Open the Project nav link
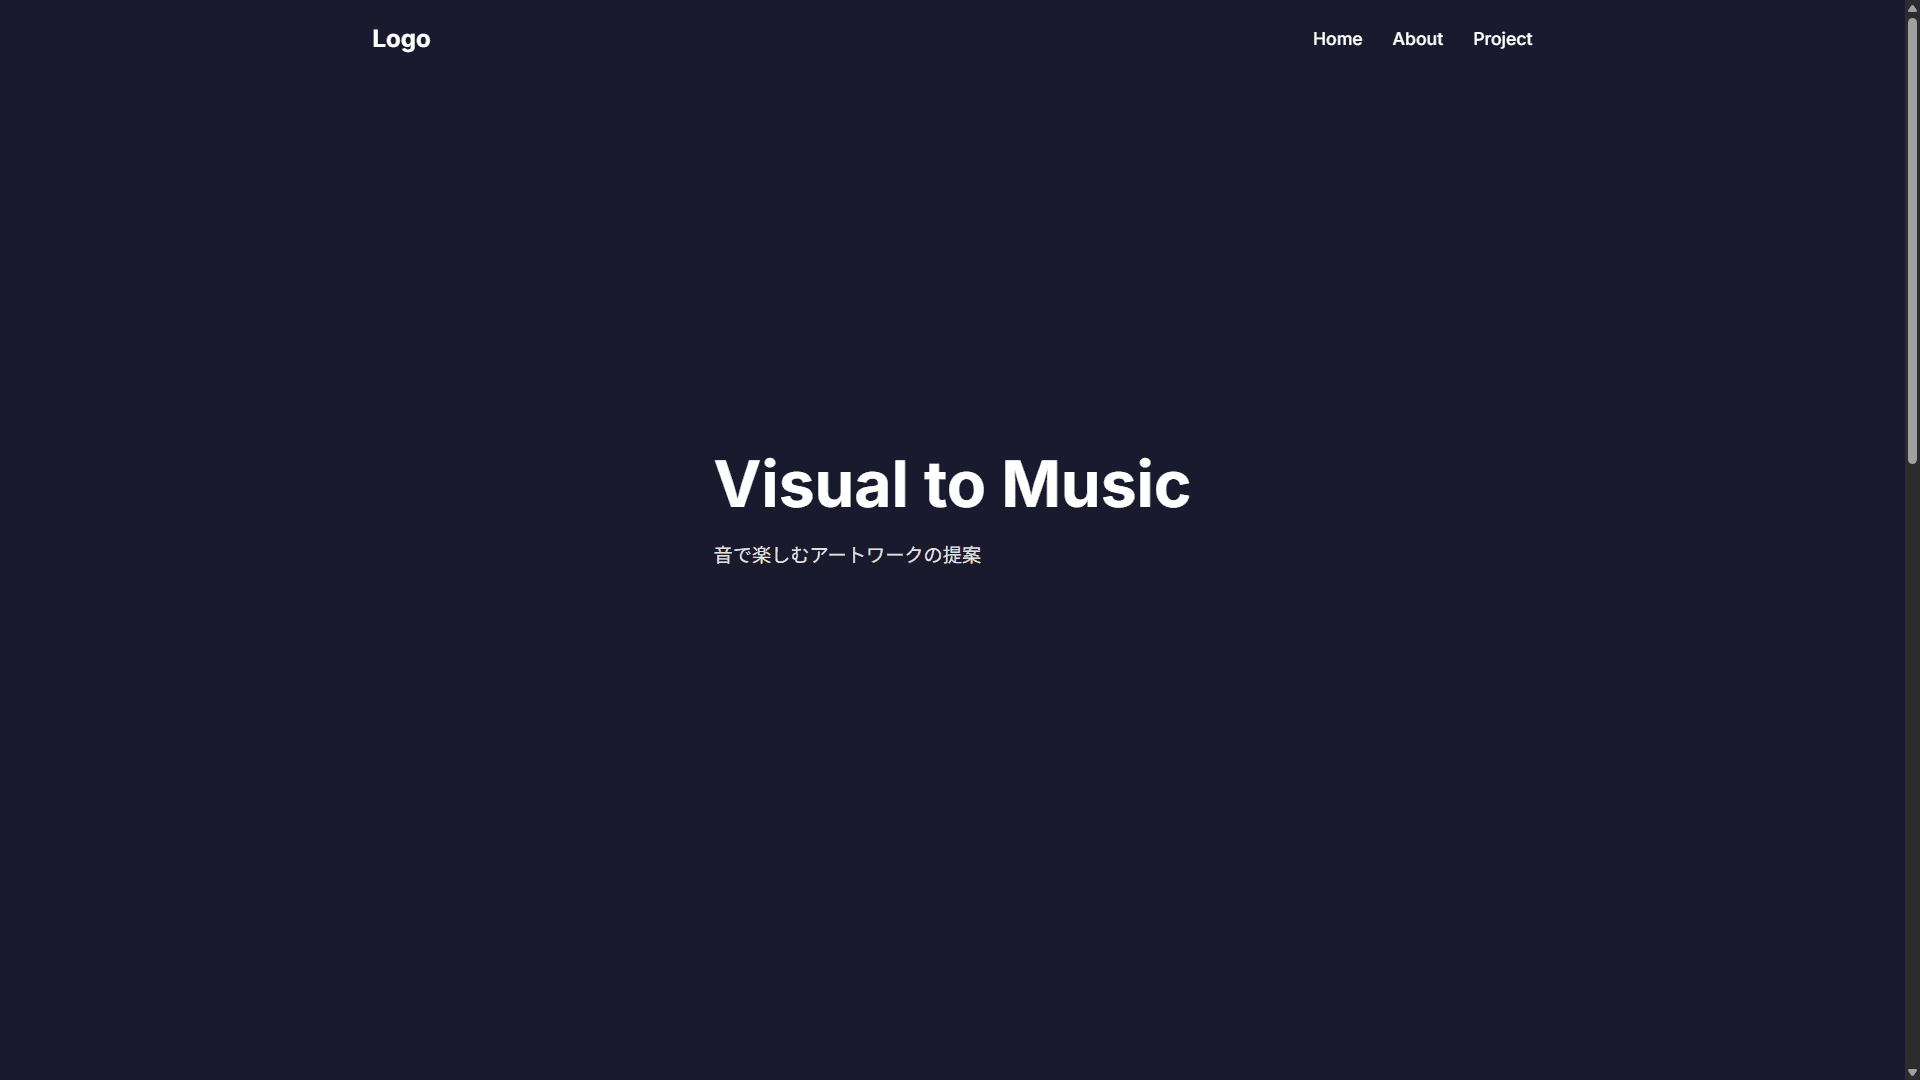Viewport: 1920px width, 1080px height. click(1502, 39)
